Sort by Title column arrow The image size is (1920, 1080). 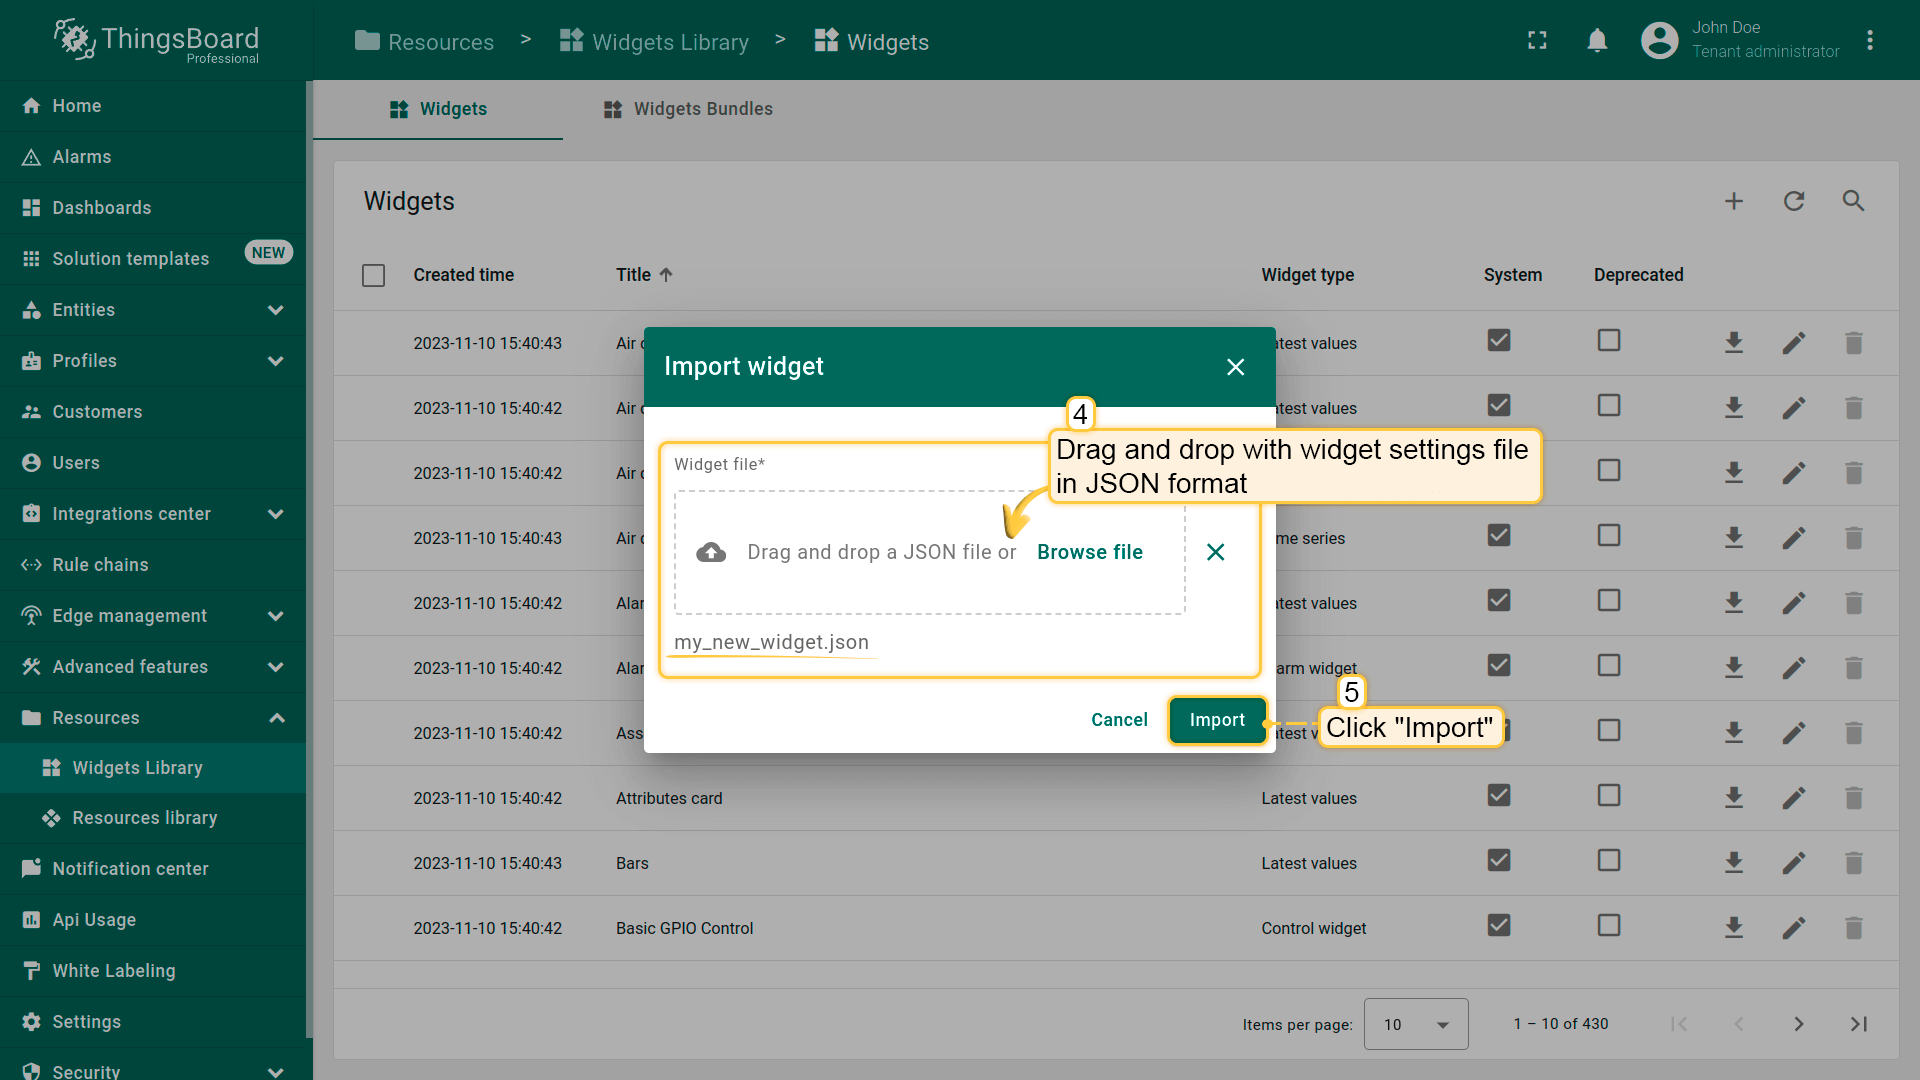tap(666, 275)
